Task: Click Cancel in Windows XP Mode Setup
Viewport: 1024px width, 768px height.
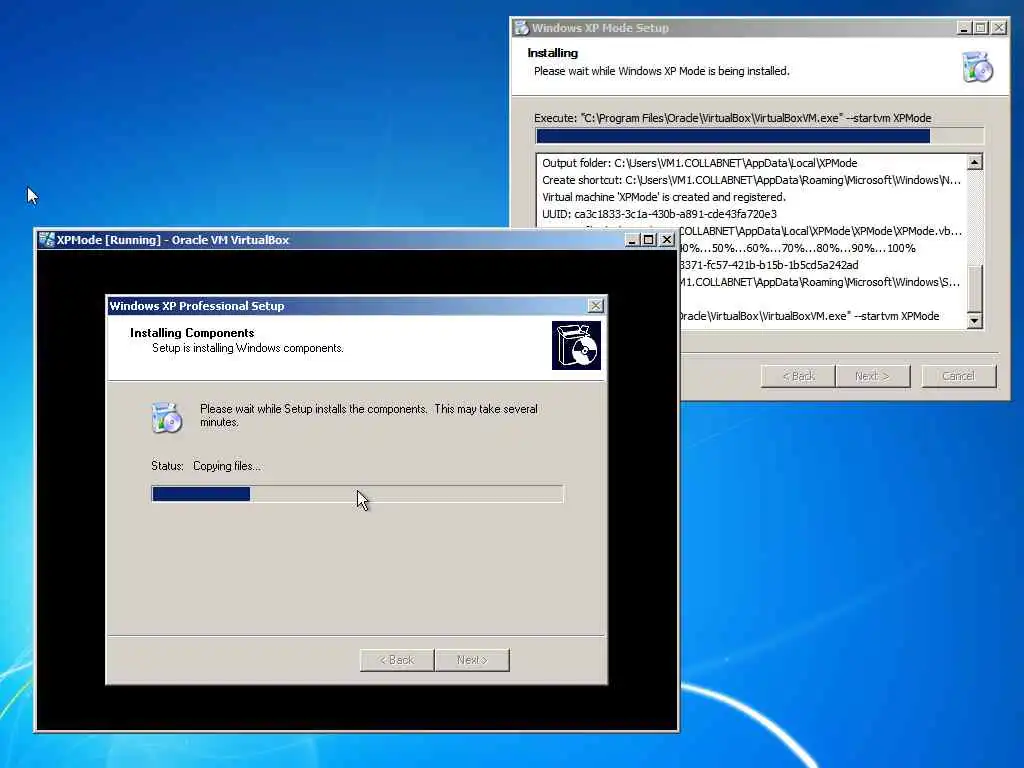Action: tap(959, 376)
